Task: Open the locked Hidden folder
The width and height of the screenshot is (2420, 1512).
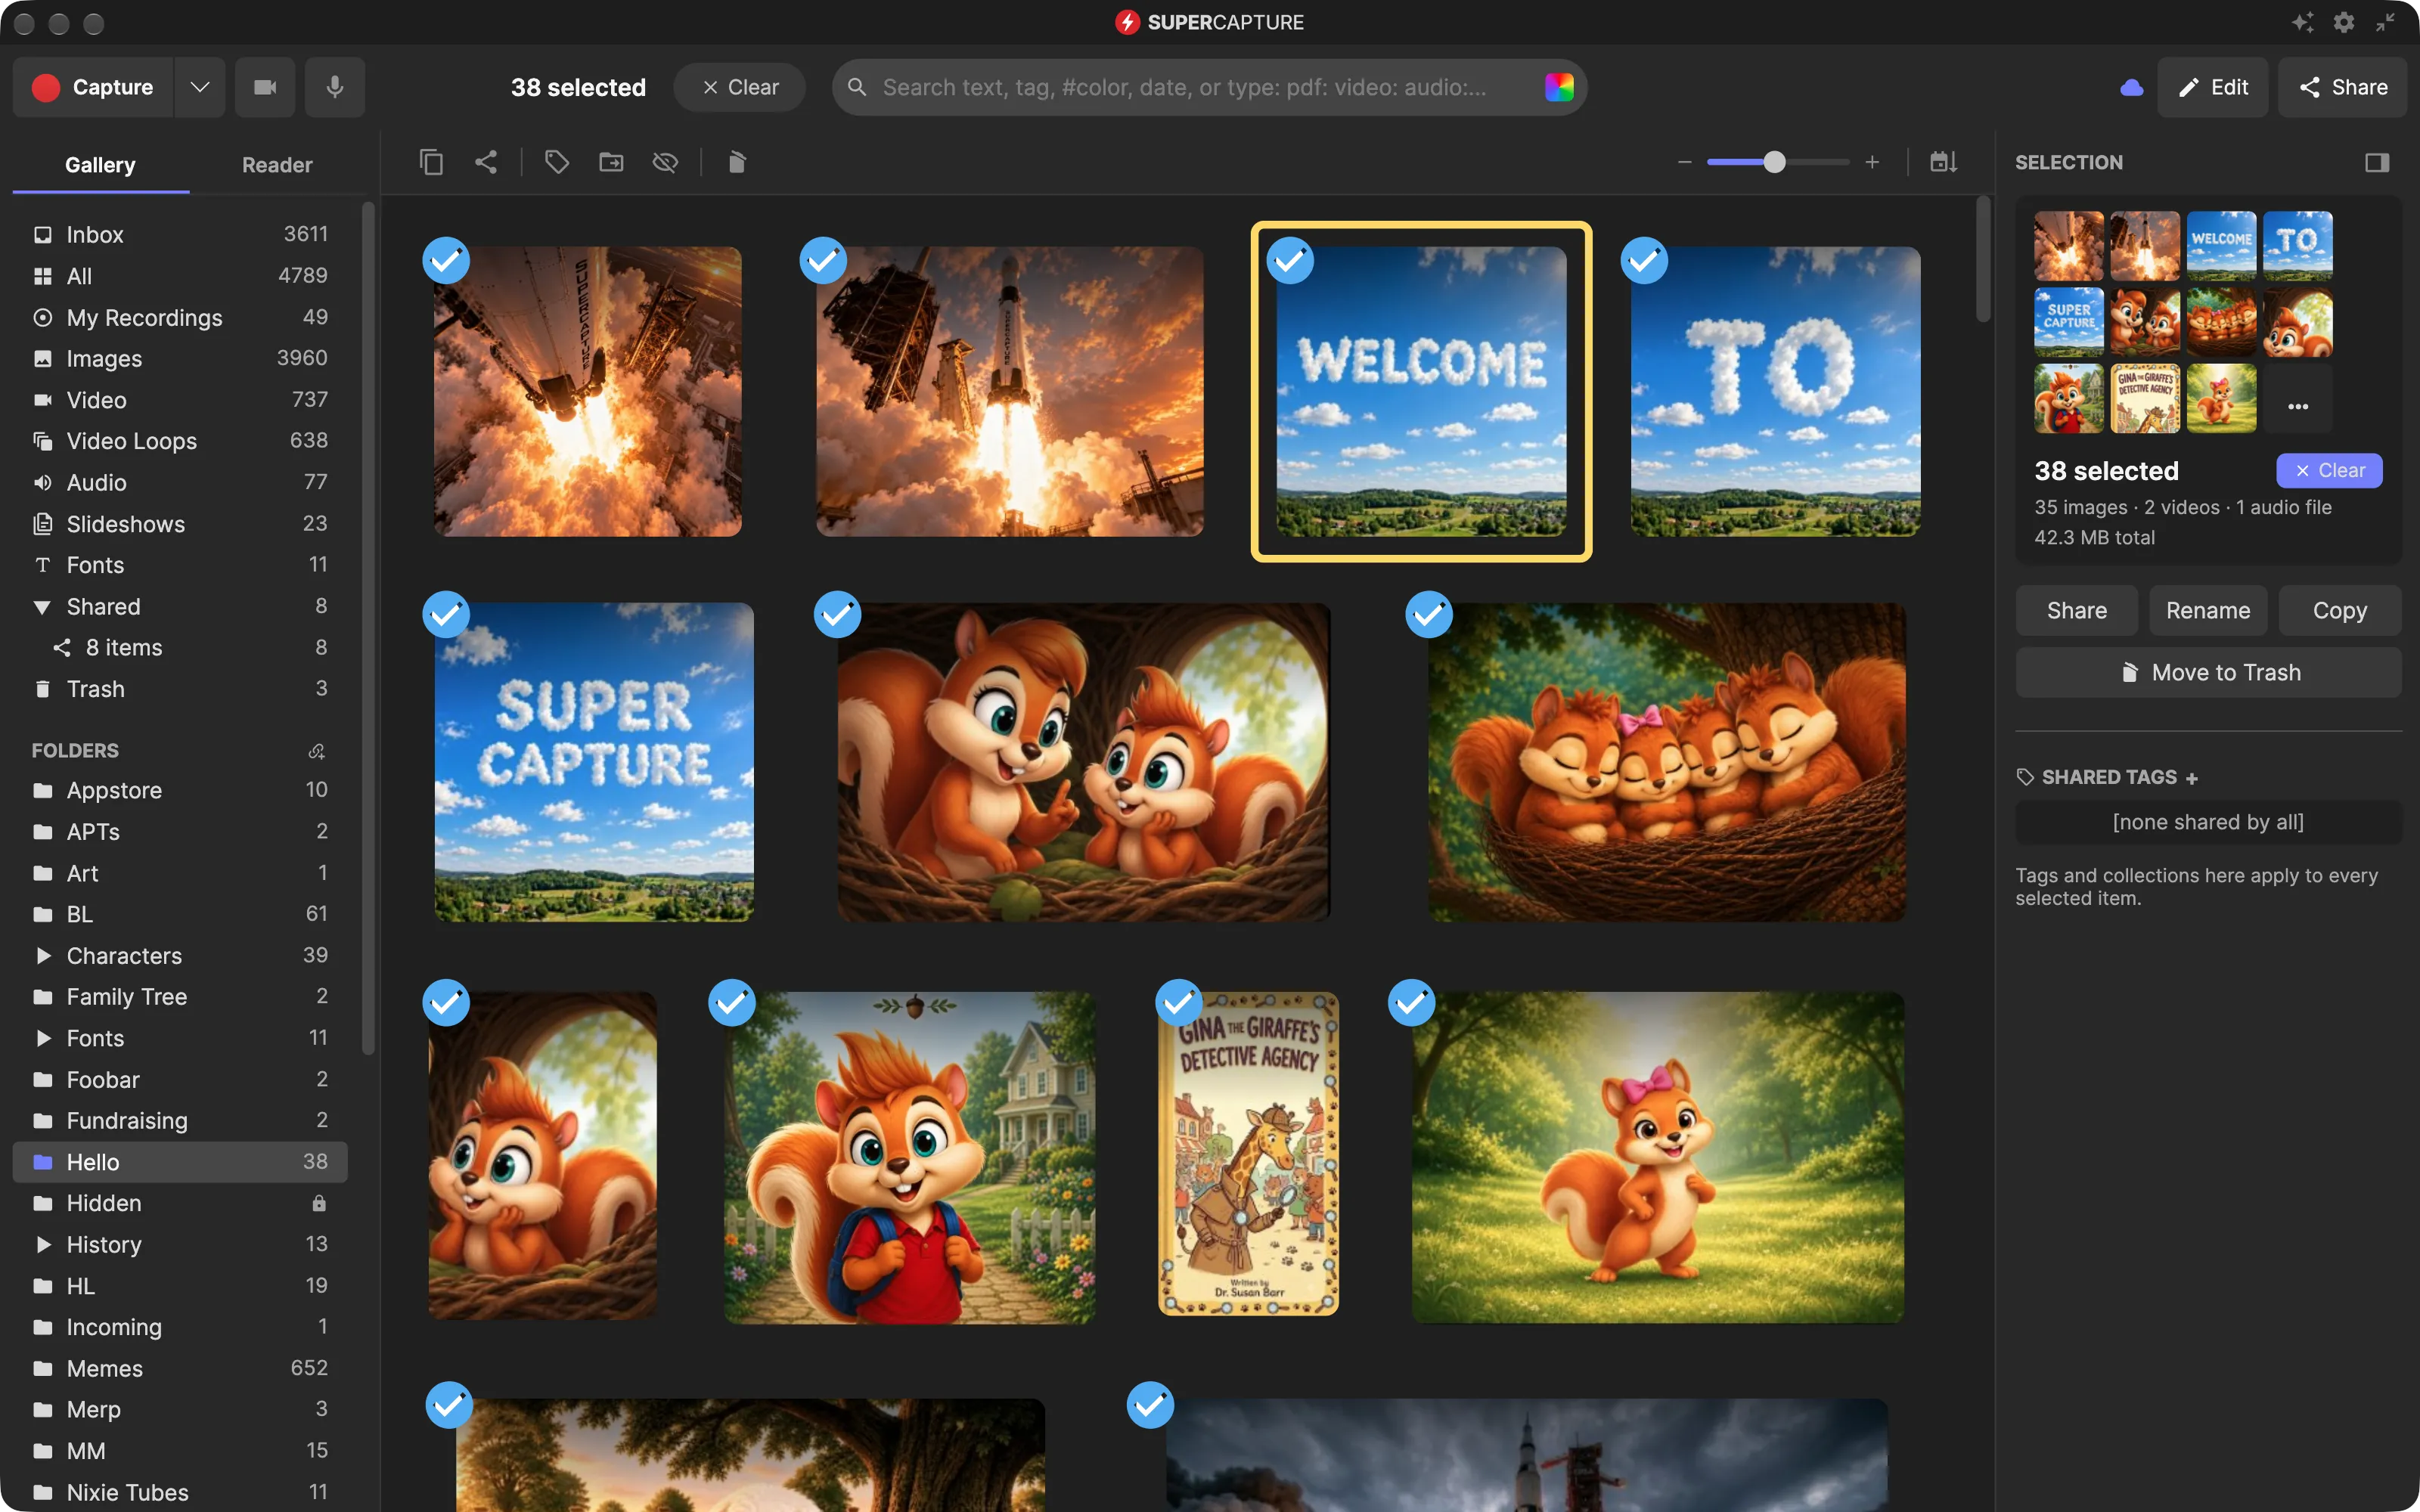Action: point(180,1203)
